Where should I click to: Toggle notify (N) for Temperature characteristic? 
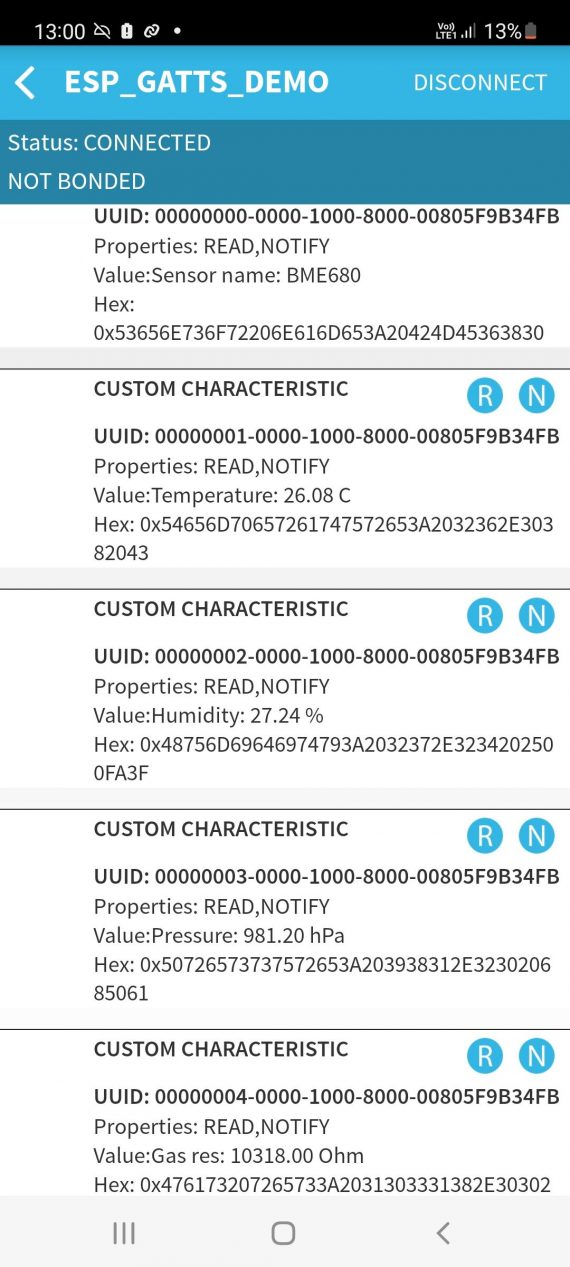536,396
